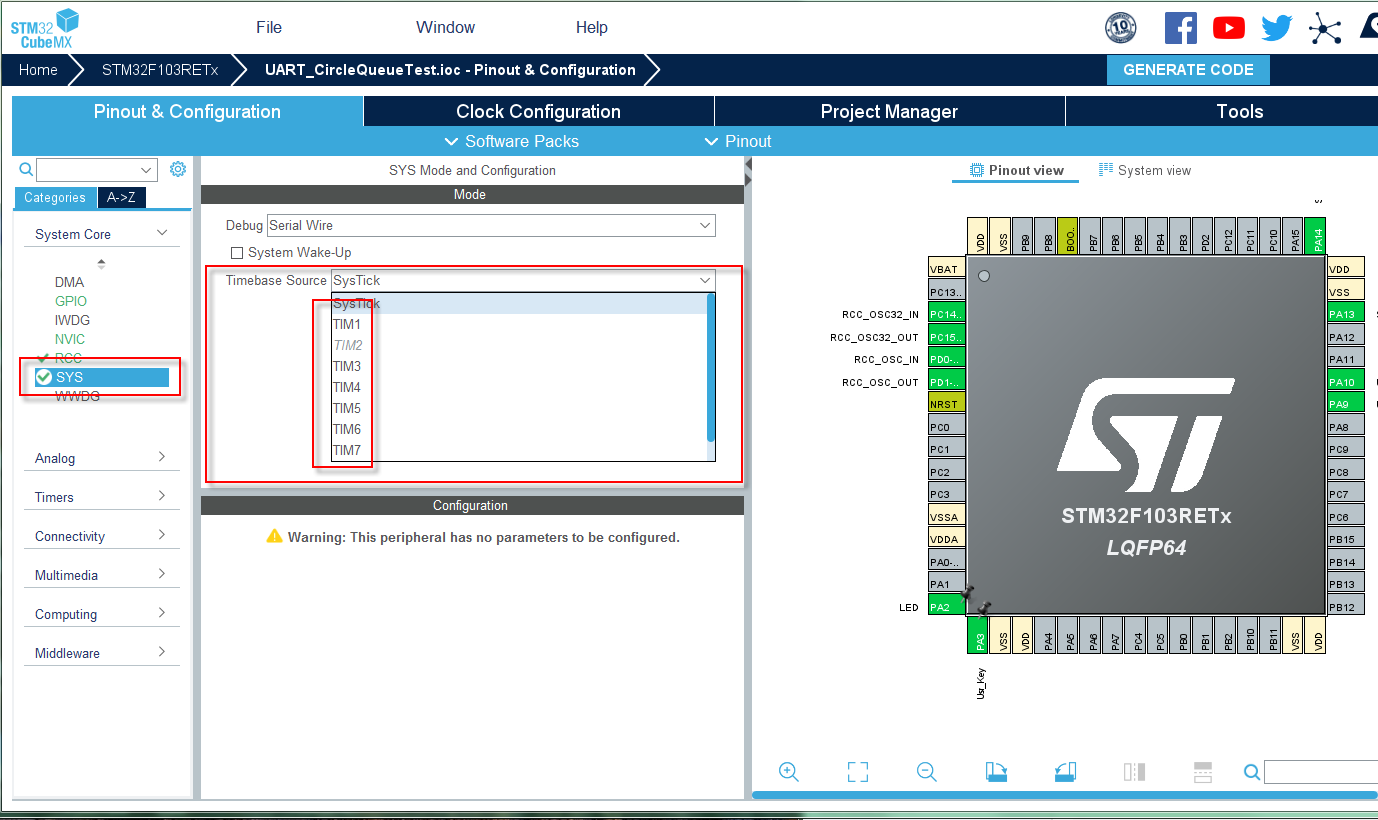
Task: Open the GPIO item under System Core
Action: [x=71, y=301]
